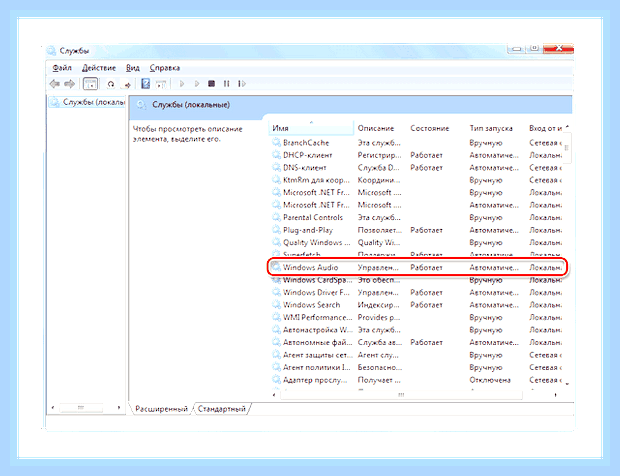Click the Forward arrow in the toolbar
620x476 pixels.
click(70, 84)
